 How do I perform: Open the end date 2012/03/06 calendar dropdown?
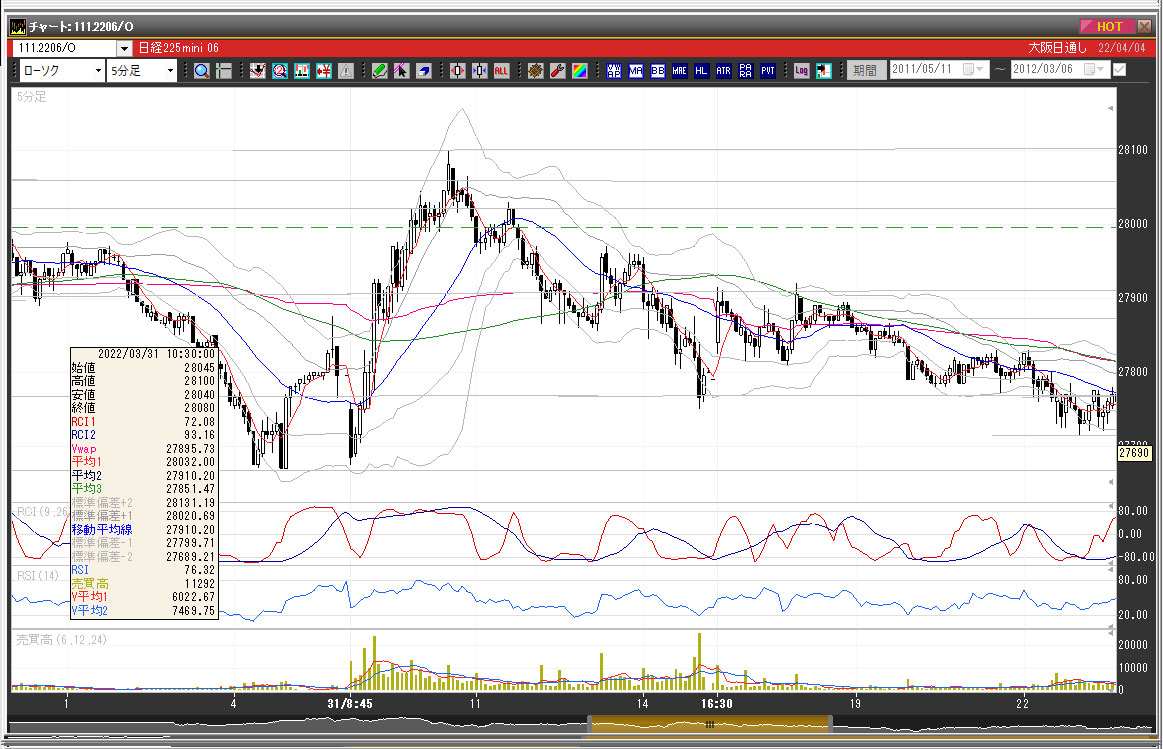click(x=1095, y=69)
